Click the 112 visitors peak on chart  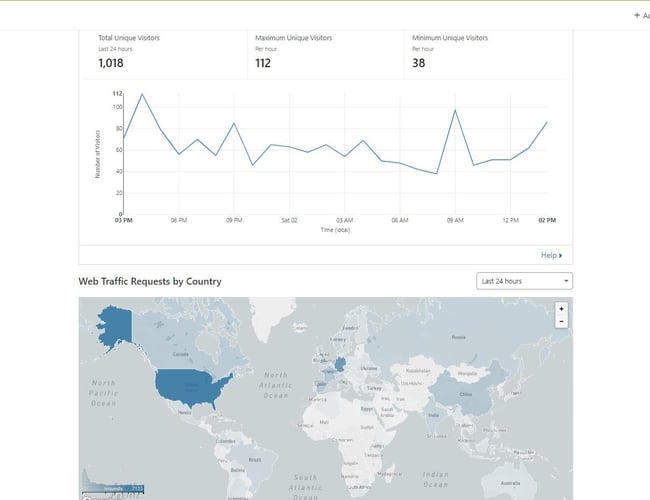point(142,94)
